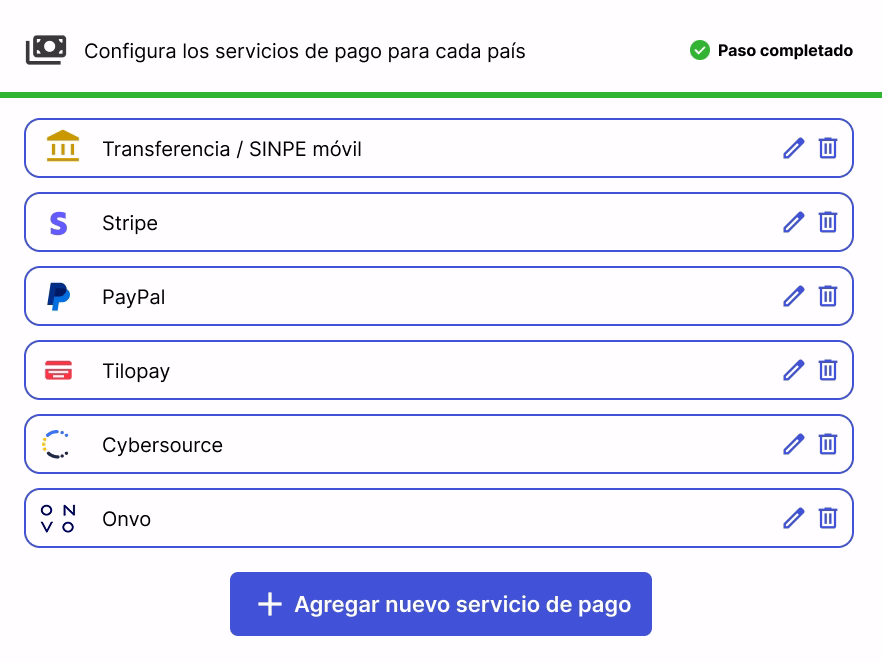The width and height of the screenshot is (882, 662).
Task: Open the edit pencil for Tilopay
Action: pos(793,370)
